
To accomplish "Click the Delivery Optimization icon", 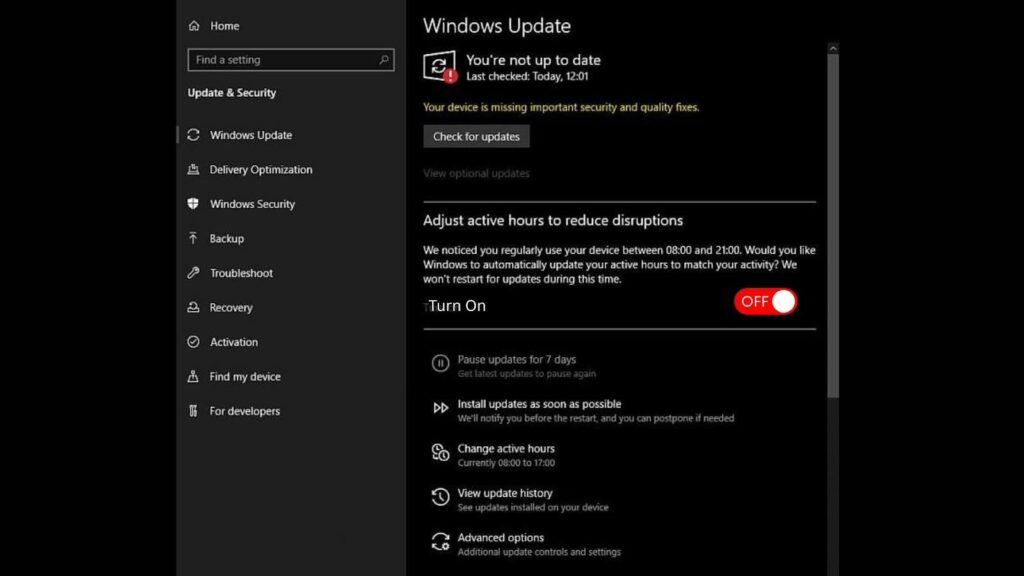I will click(x=193, y=169).
